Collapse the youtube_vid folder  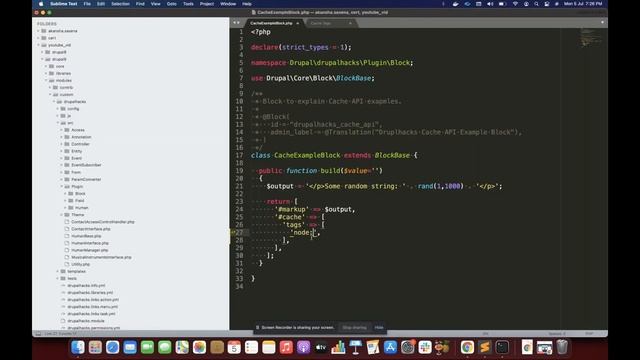[39, 45]
